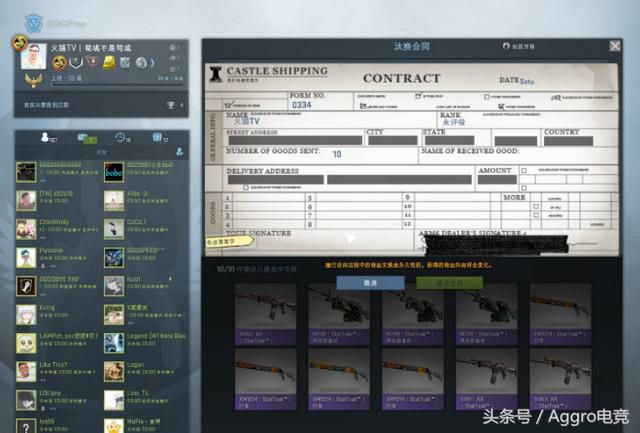Open the chat messages tab with green badge
Screen dimensions: 640x433
click(x=87, y=138)
